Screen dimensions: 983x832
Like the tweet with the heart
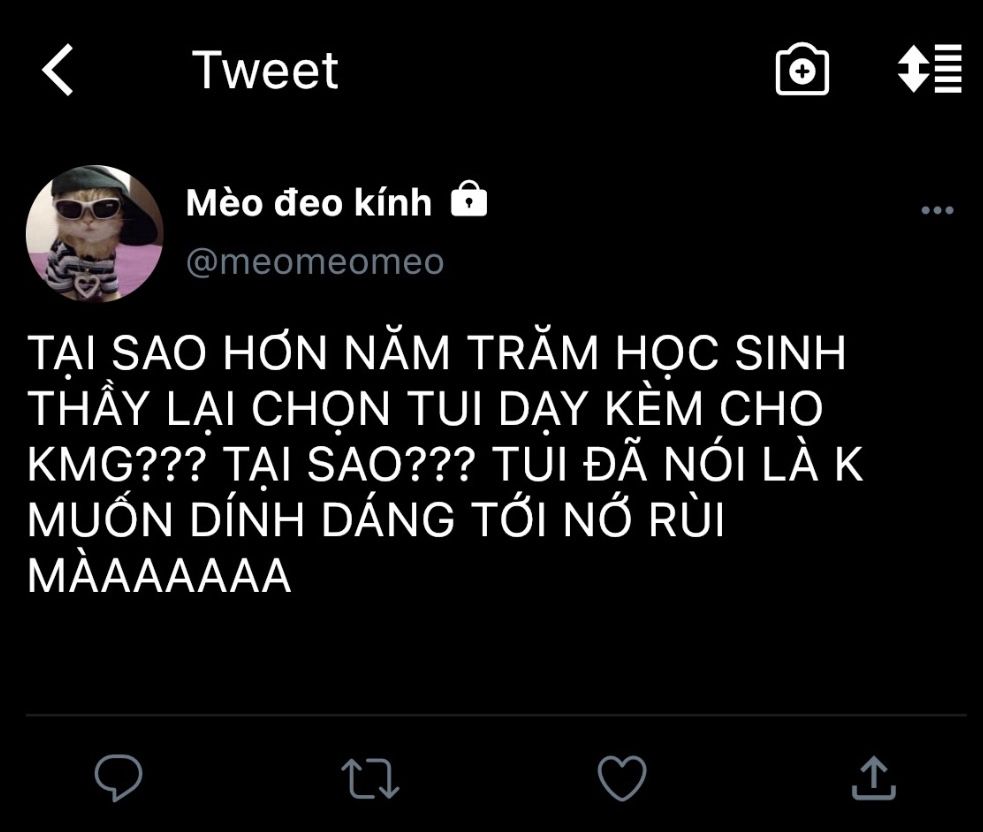pyautogui.click(x=622, y=778)
